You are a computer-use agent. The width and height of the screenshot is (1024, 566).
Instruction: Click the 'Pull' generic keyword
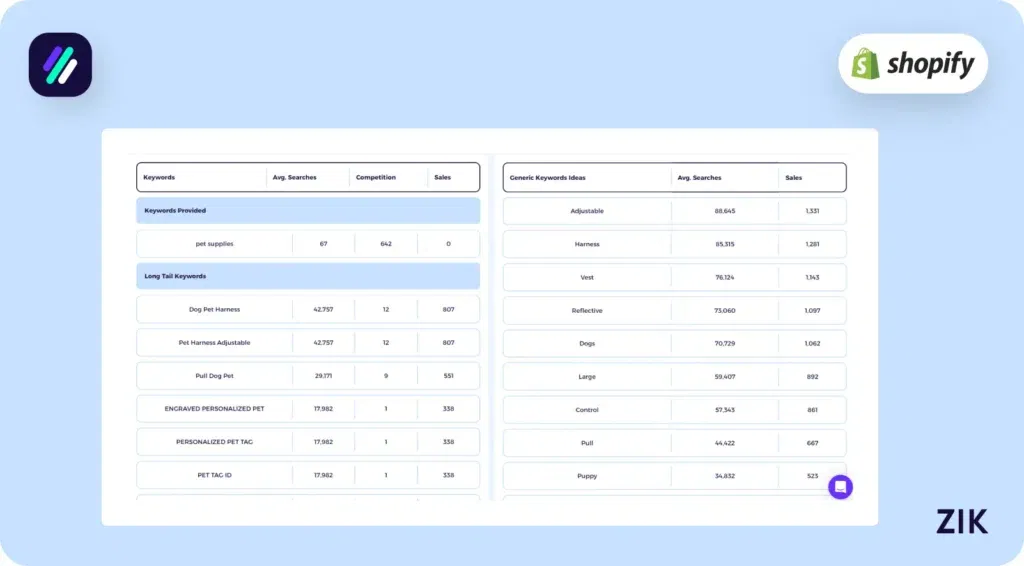click(586, 443)
